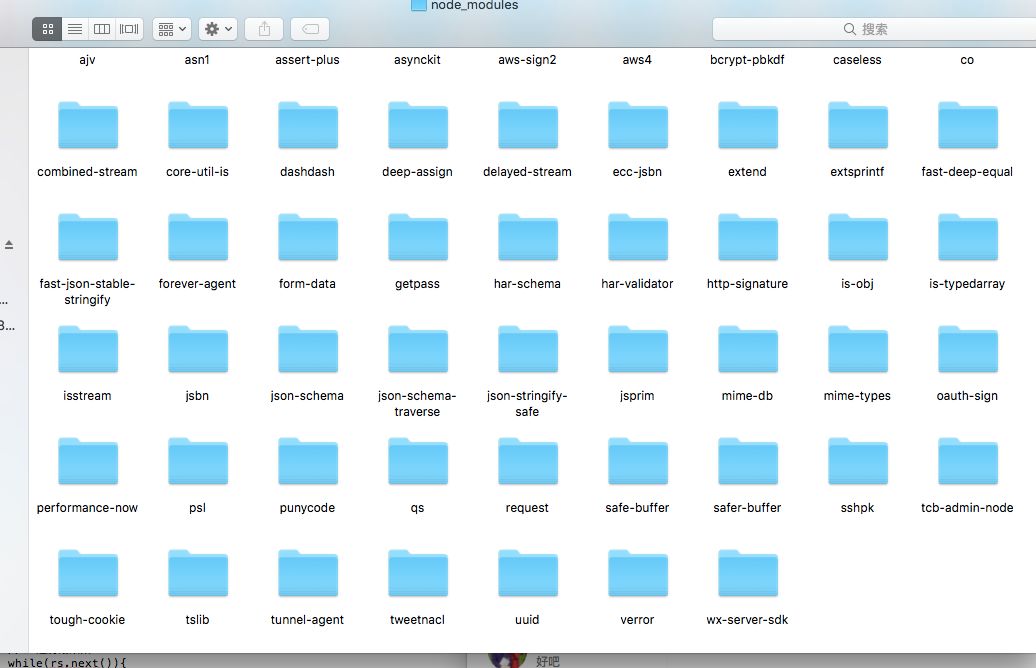Select the mime-types folder
This screenshot has height=668, width=1036.
click(x=858, y=349)
